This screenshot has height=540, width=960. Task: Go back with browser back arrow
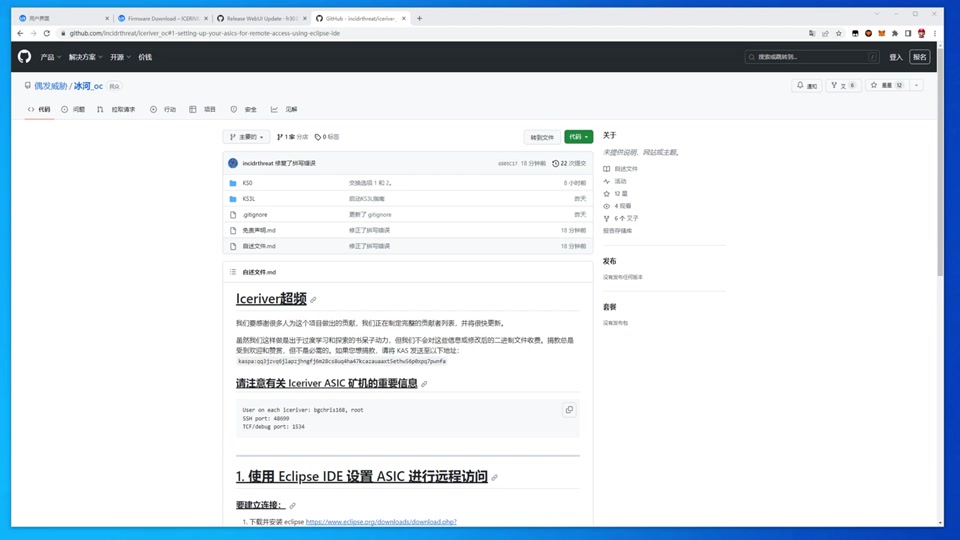click(x=20, y=33)
